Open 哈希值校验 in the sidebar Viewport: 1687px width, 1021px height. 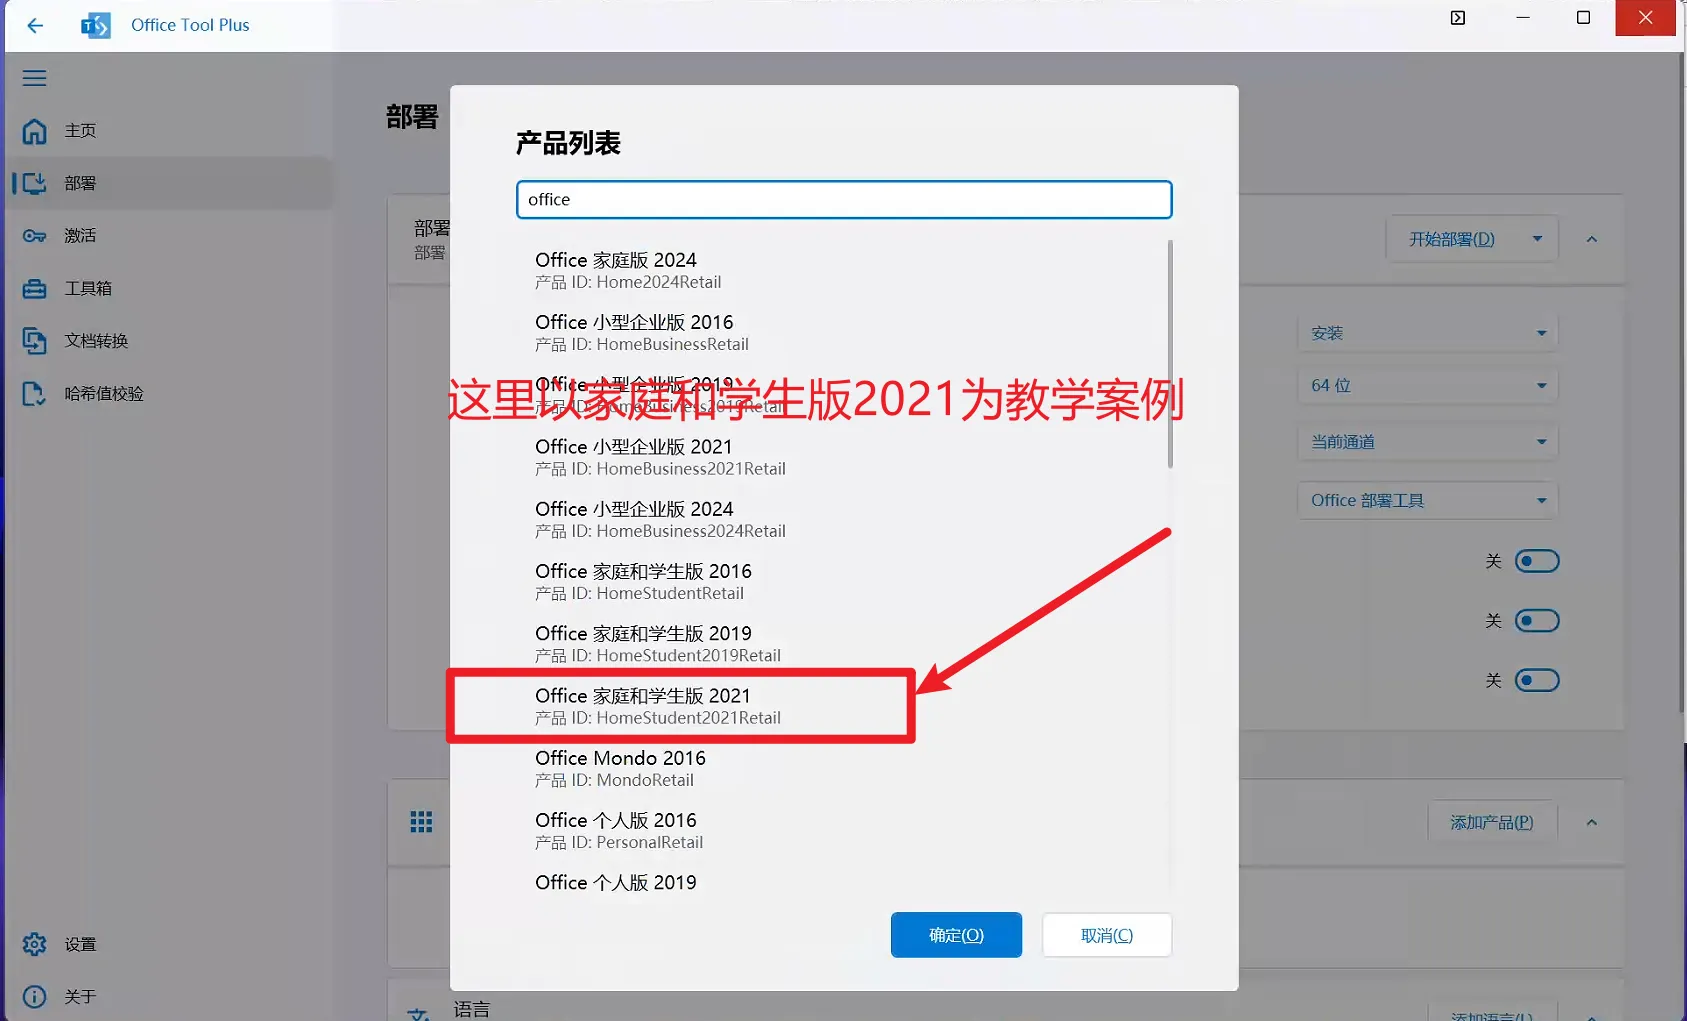point(170,394)
